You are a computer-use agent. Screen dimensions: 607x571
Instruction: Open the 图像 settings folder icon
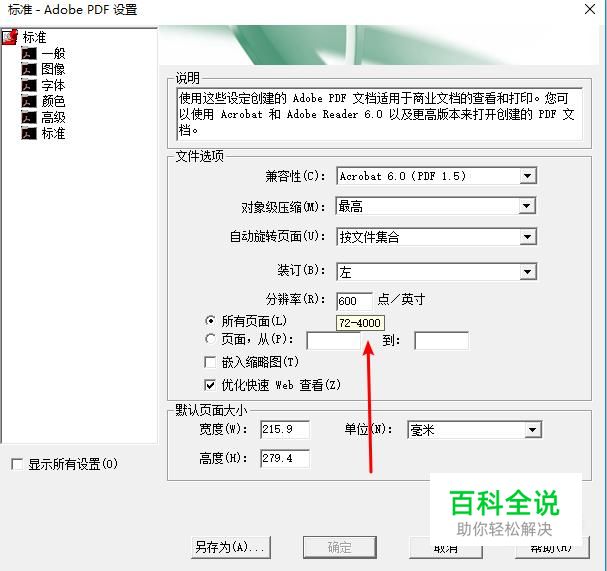(29, 69)
